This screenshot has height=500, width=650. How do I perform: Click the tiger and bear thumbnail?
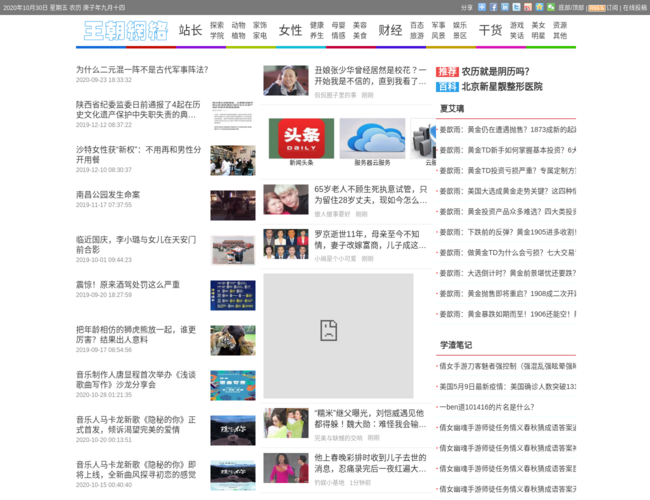[233, 340]
